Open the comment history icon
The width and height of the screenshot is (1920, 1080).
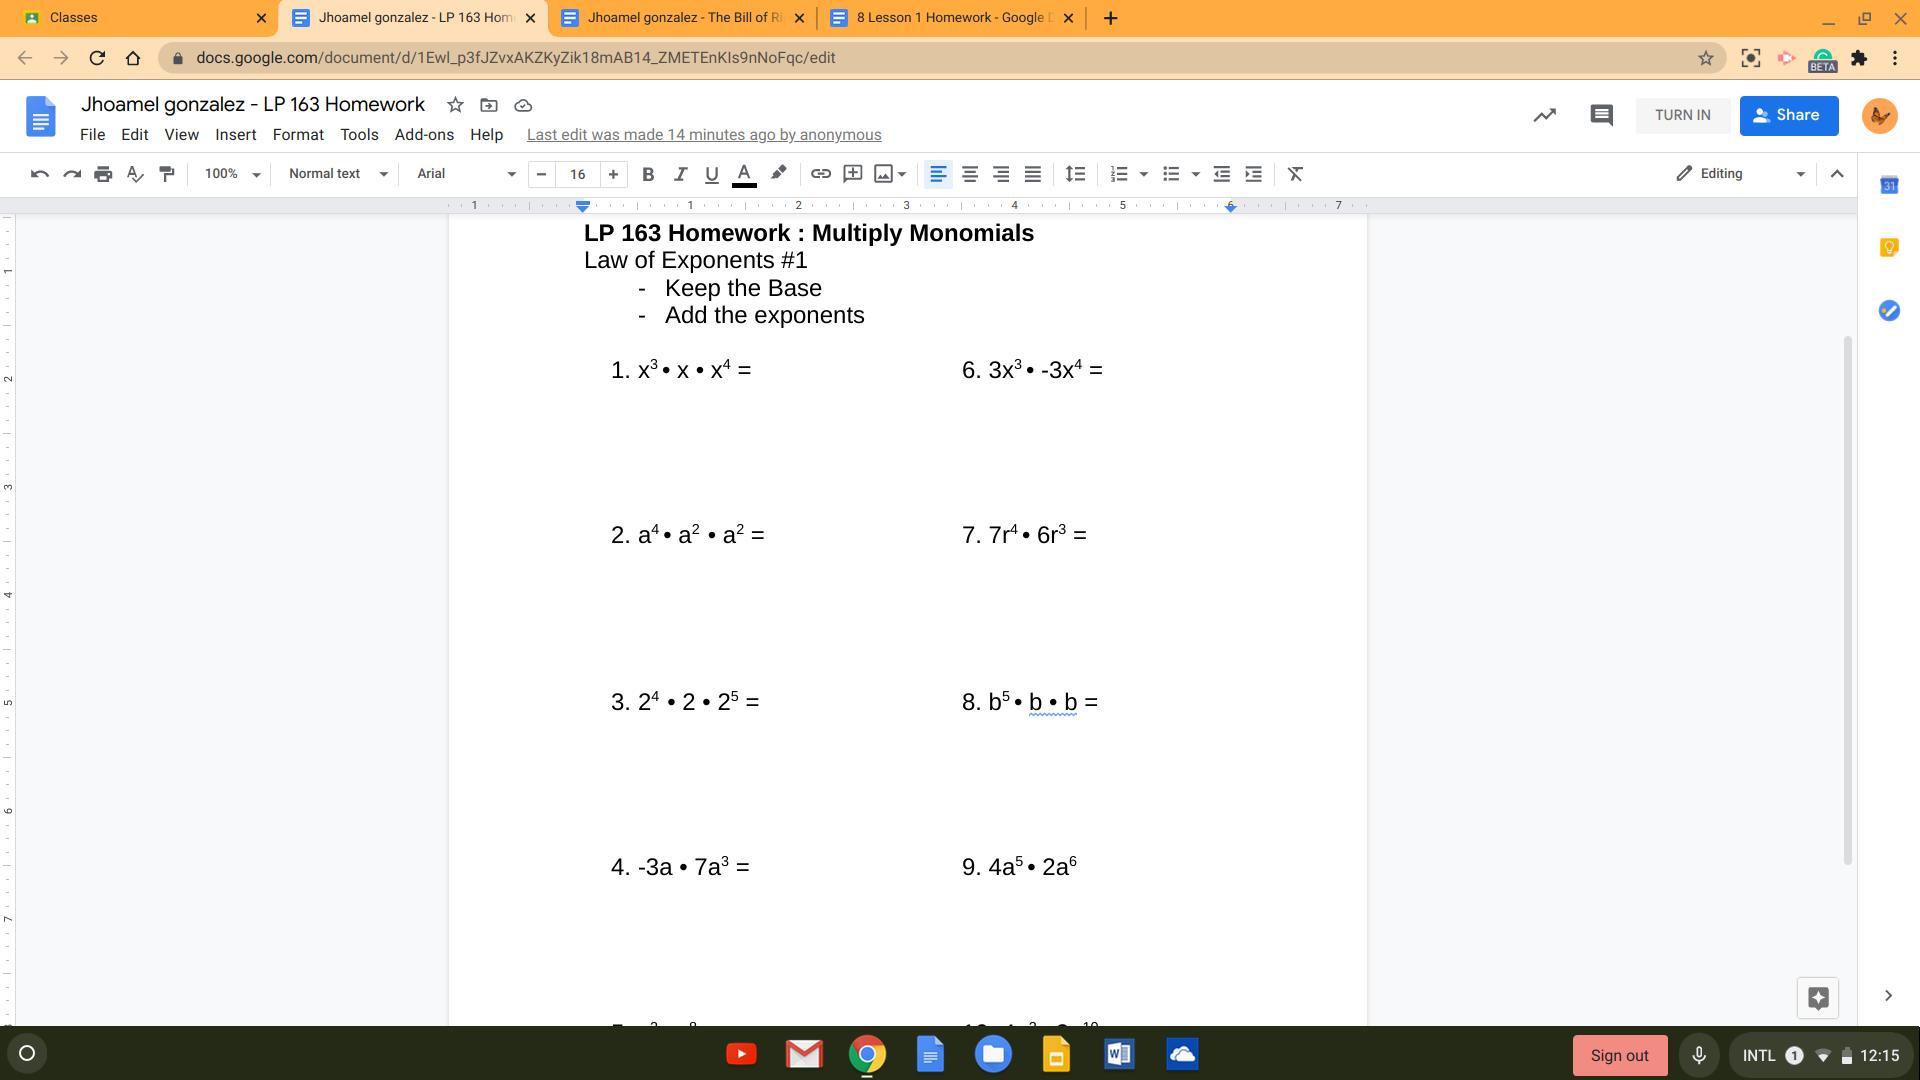1601,115
